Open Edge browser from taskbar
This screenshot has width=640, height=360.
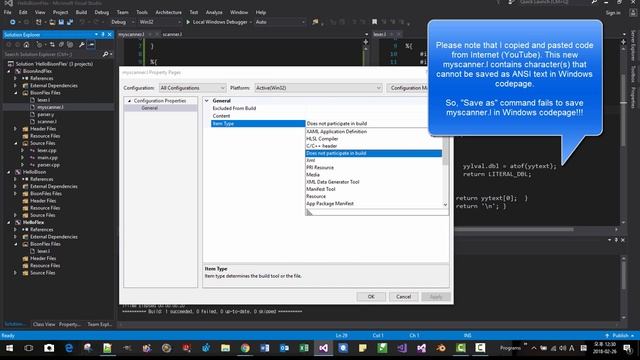[69, 348]
